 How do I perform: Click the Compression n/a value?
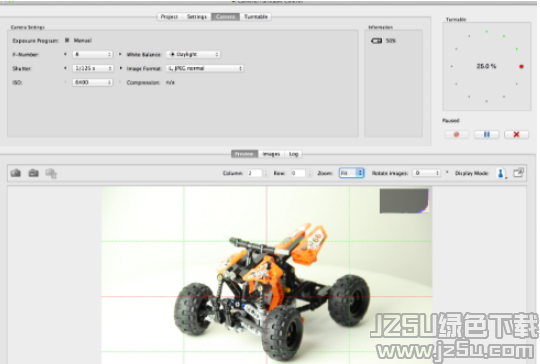pyautogui.click(x=170, y=83)
